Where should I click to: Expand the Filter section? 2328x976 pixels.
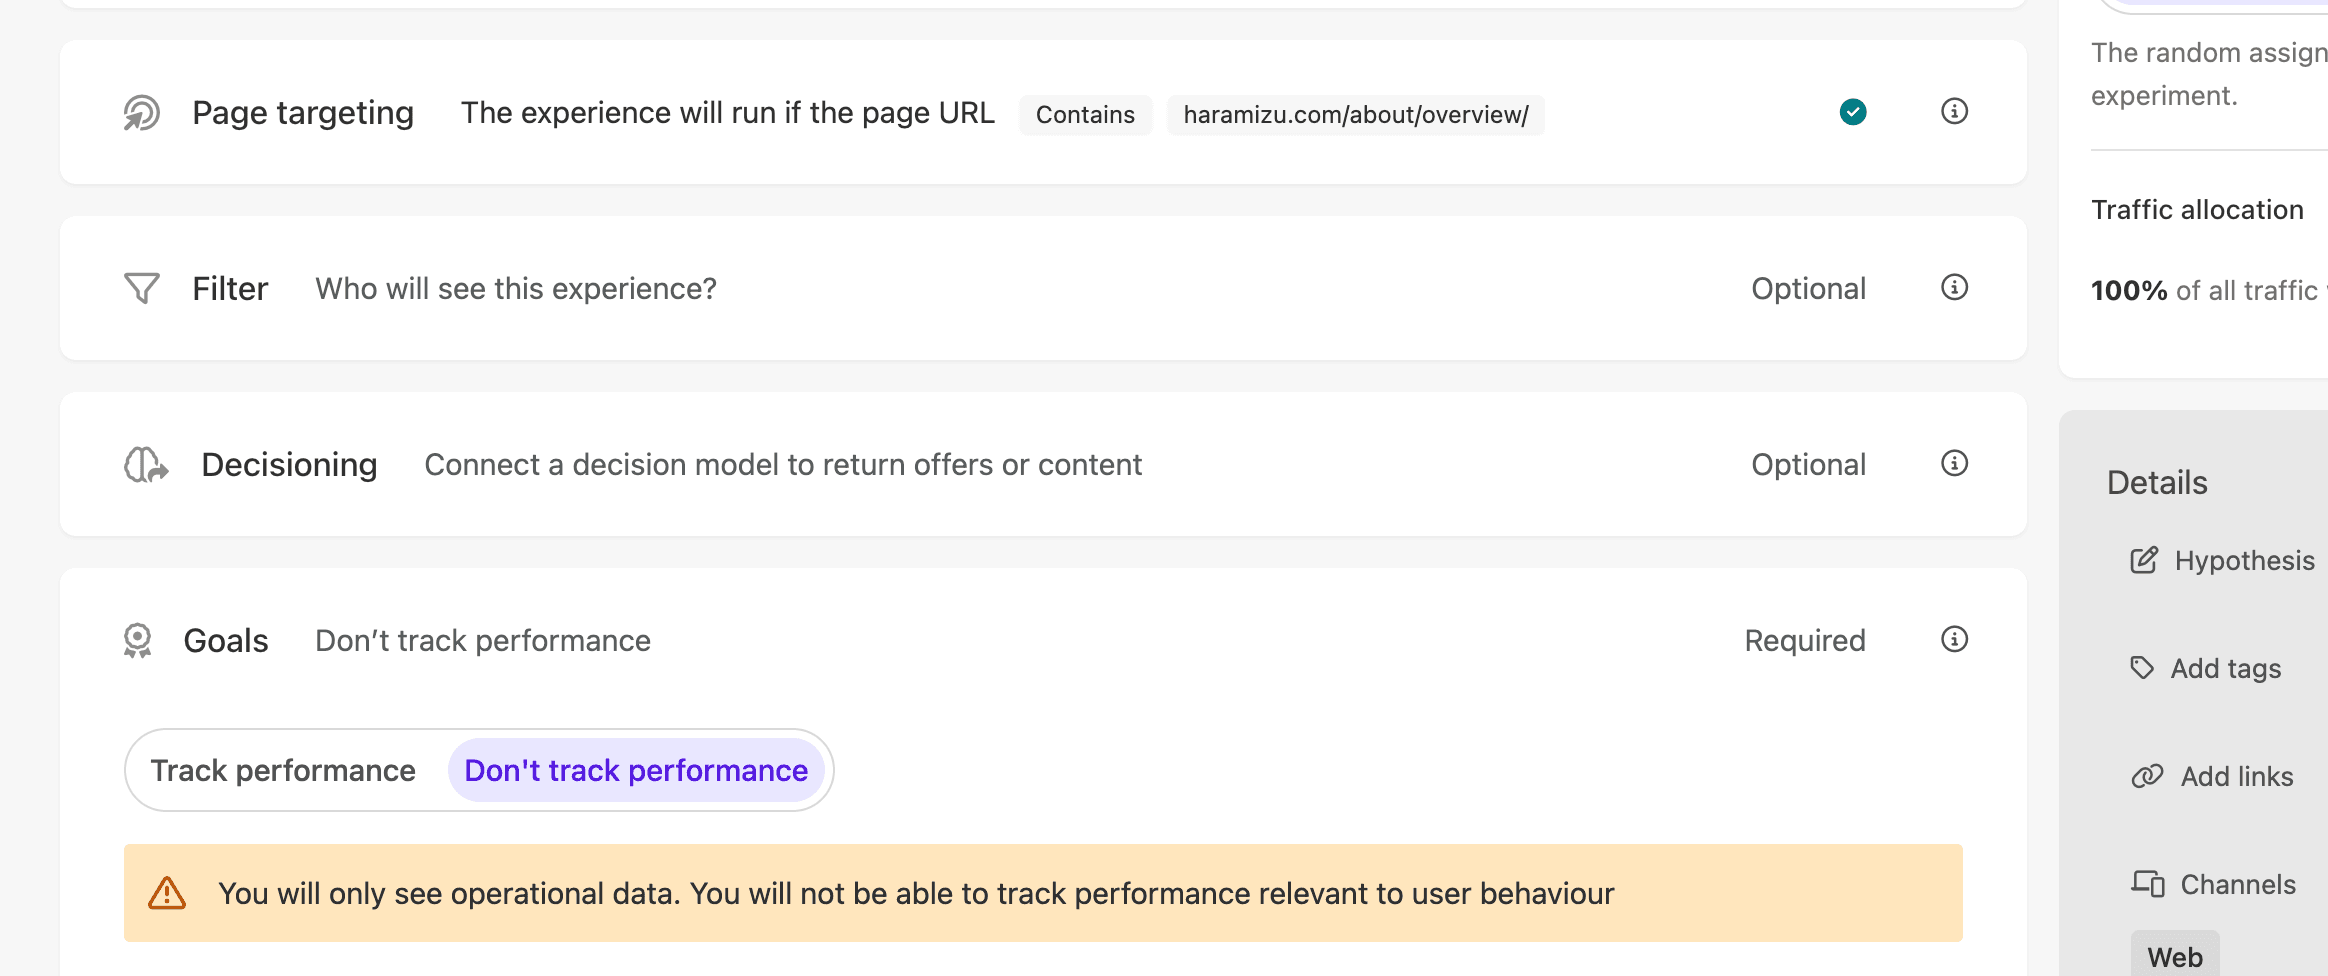click(x=230, y=289)
